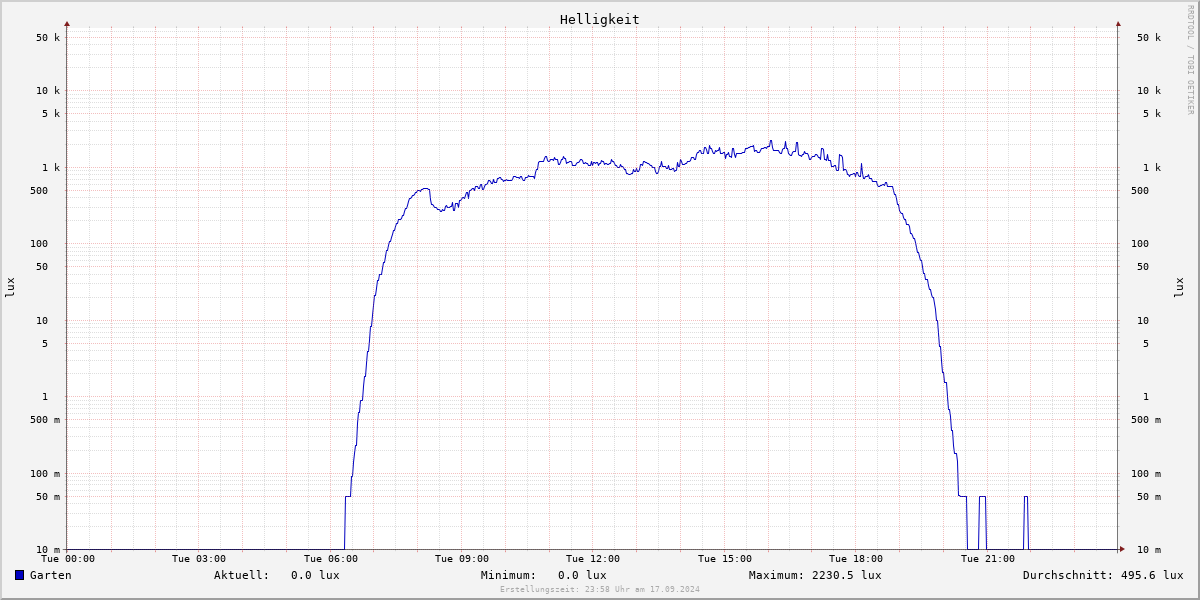Click the 50 k label on left axis
The image size is (1200, 600).
tap(48, 38)
